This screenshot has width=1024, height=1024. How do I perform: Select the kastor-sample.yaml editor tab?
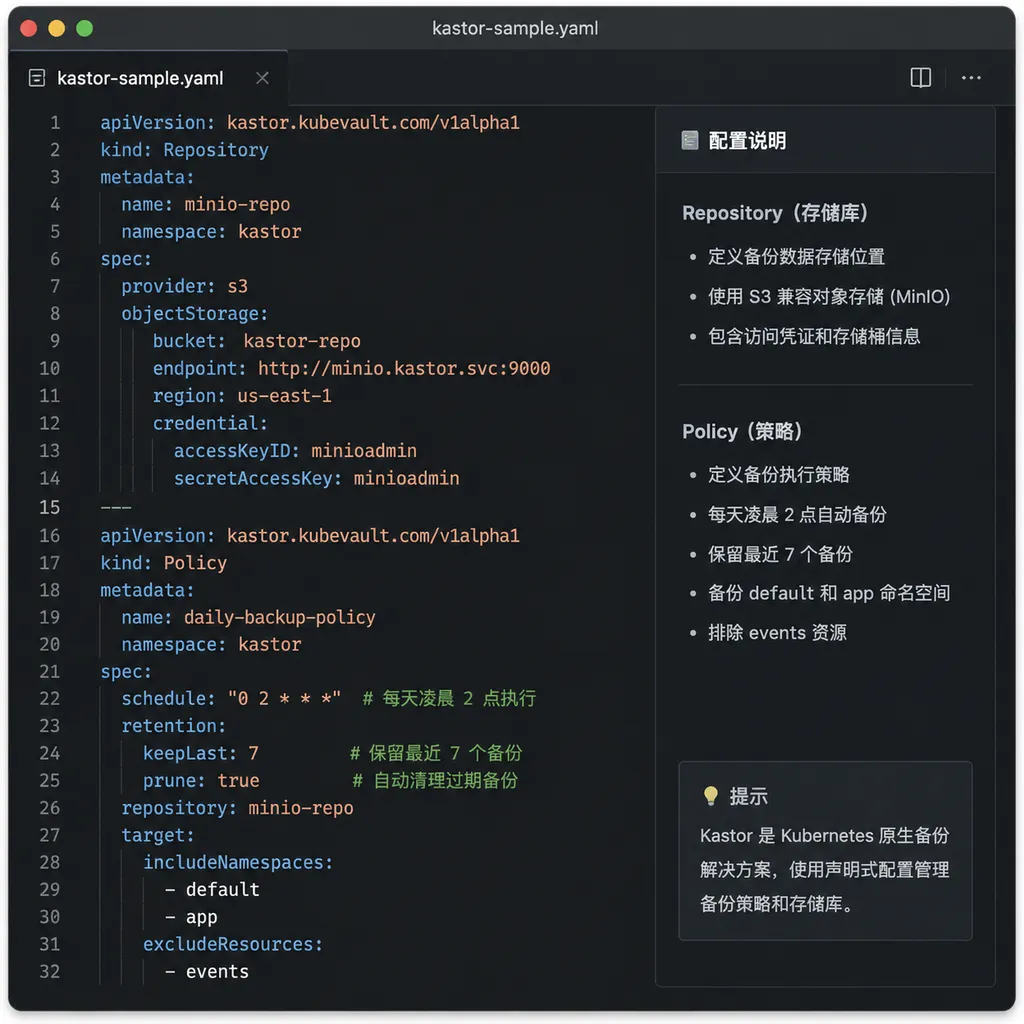(x=148, y=78)
